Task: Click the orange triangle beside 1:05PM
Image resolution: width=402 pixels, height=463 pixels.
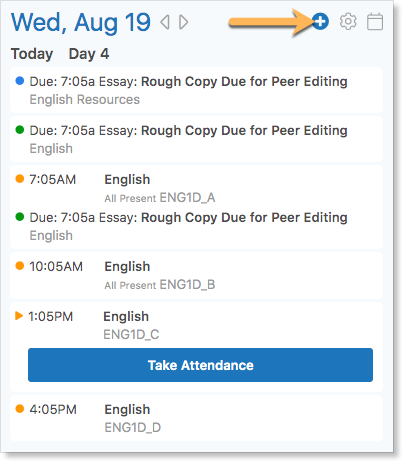Action: pyautogui.click(x=19, y=315)
